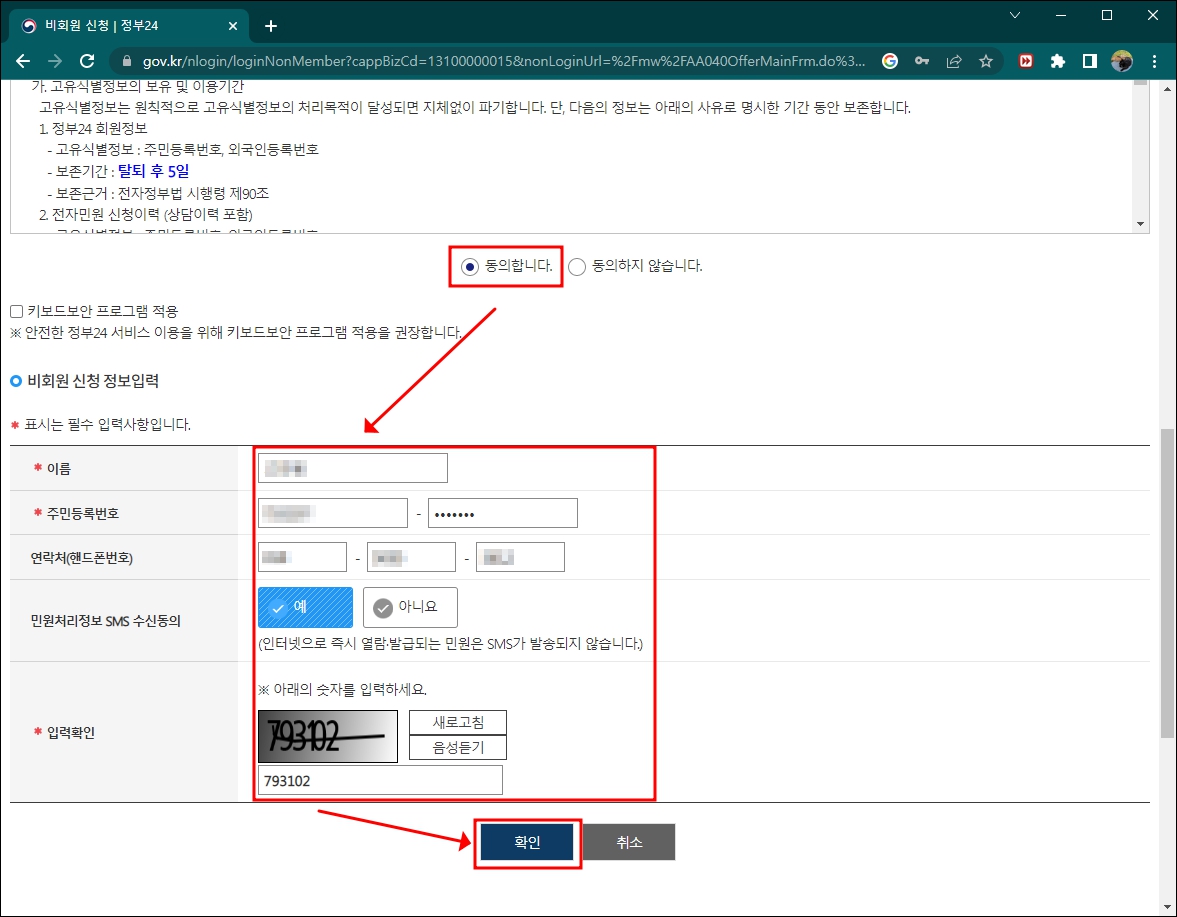Click the chevron in the title bar

tap(1014, 15)
